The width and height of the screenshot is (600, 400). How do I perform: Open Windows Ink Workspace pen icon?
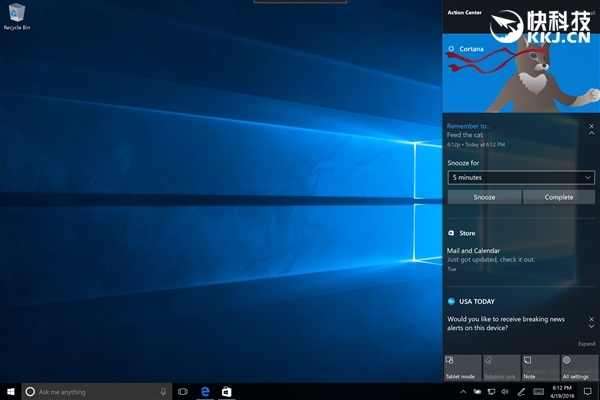click(522, 391)
